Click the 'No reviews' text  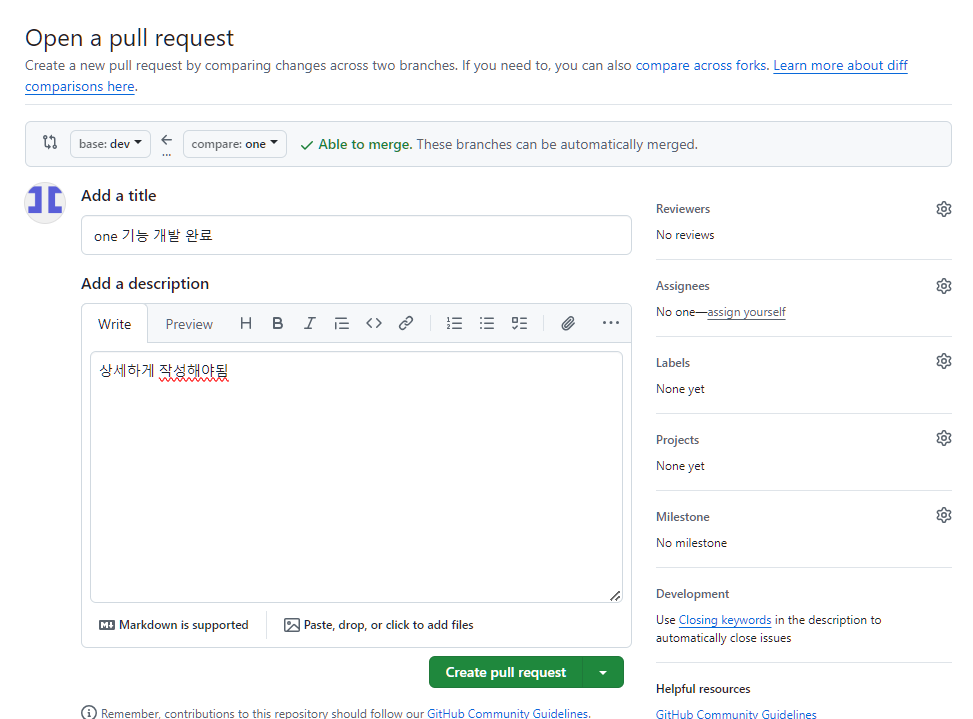pos(685,235)
